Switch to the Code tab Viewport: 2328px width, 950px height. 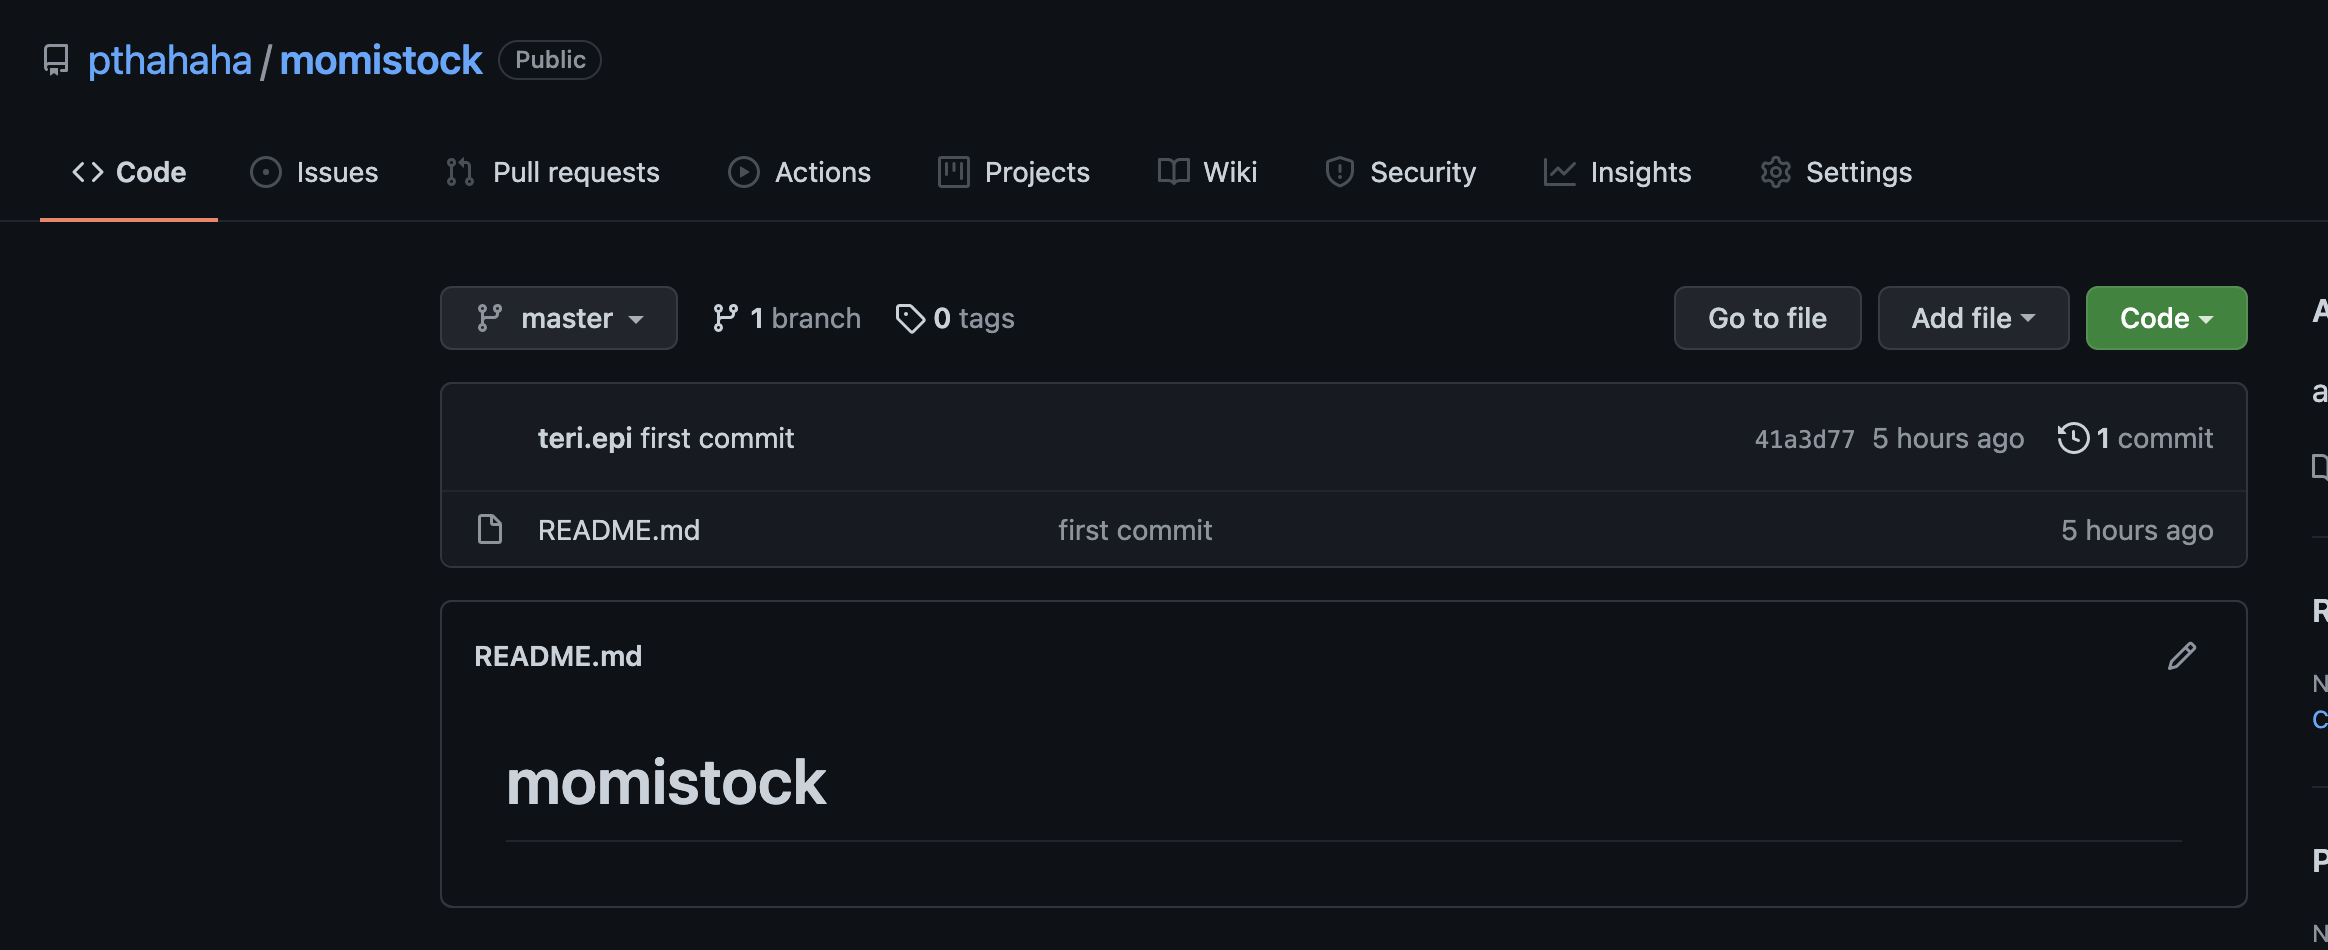[129, 172]
